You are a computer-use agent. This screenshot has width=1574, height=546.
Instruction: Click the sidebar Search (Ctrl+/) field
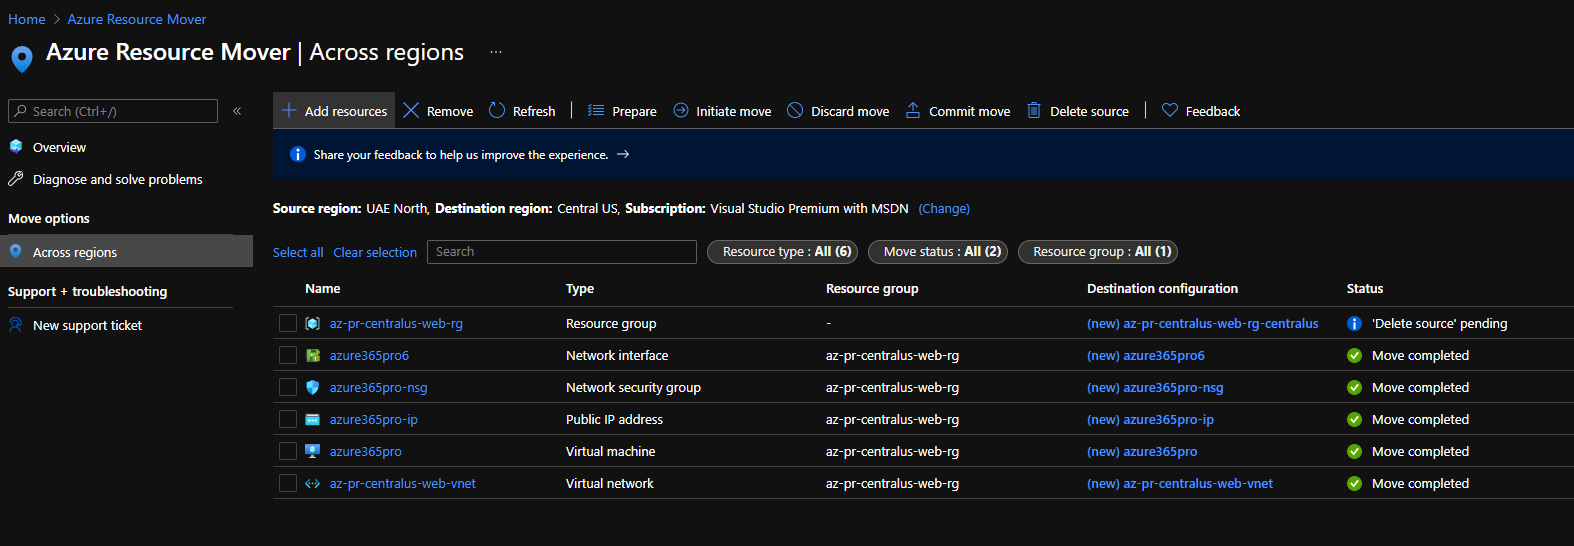113,111
